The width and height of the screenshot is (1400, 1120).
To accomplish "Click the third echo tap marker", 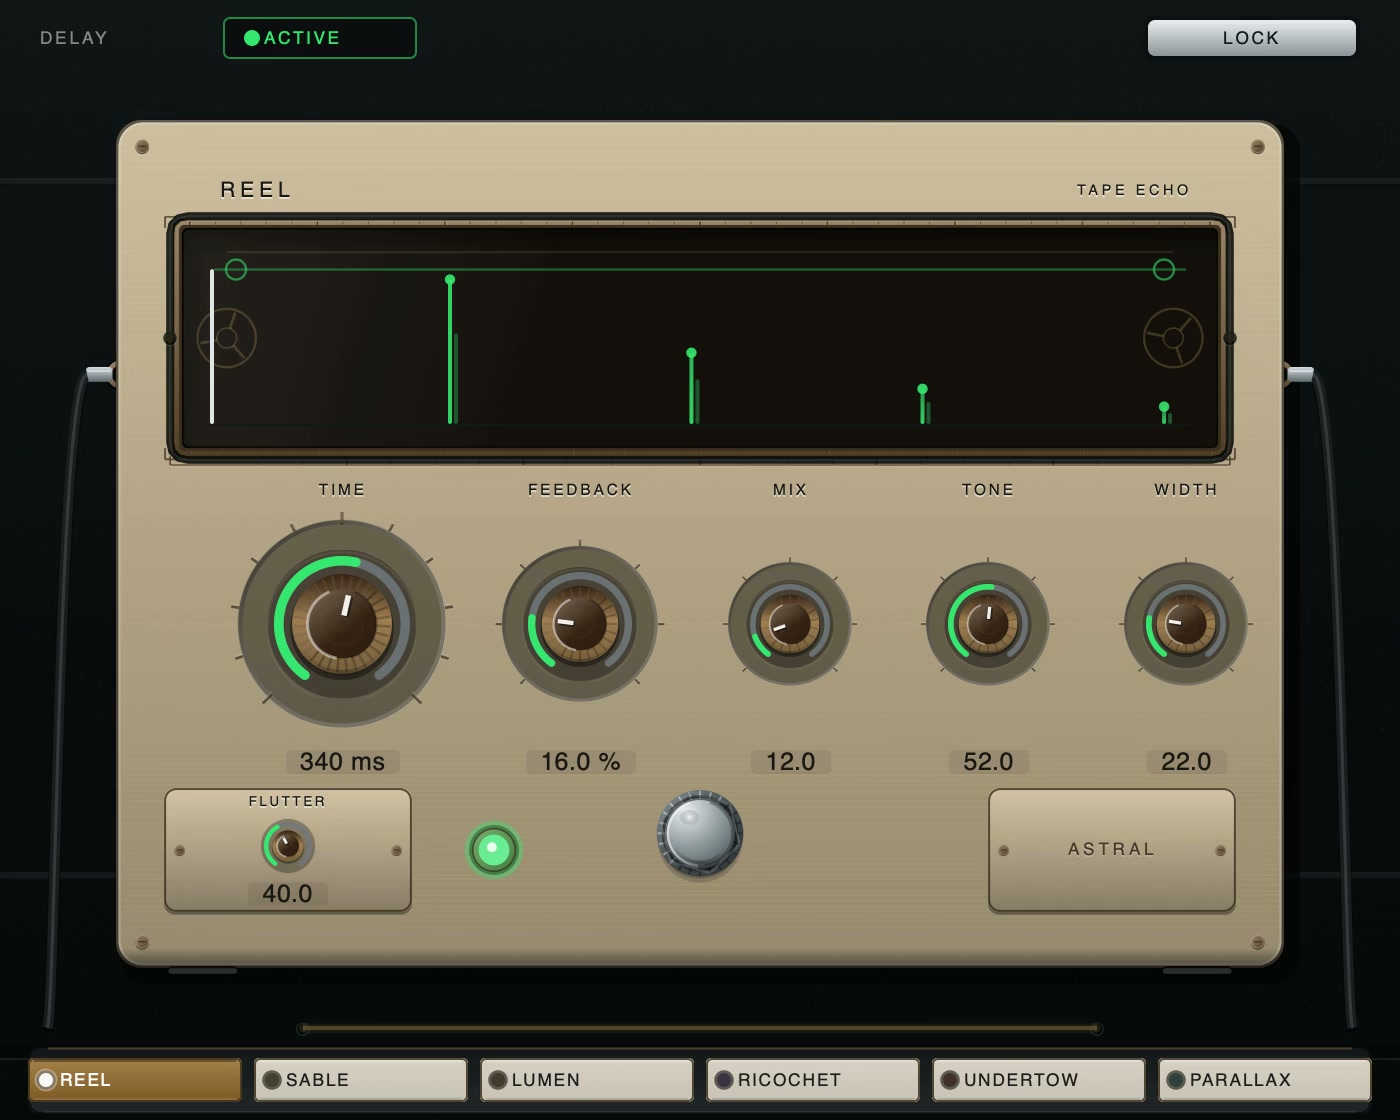I will [923, 405].
